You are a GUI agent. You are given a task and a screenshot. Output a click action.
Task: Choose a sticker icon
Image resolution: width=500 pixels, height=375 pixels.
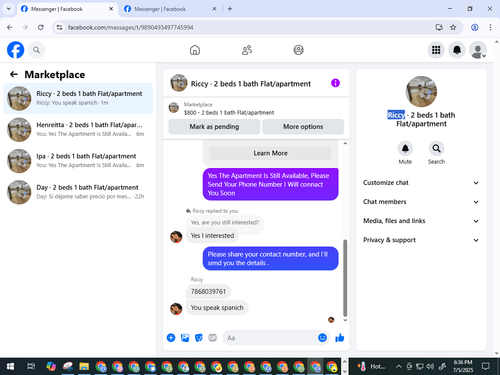point(199,338)
